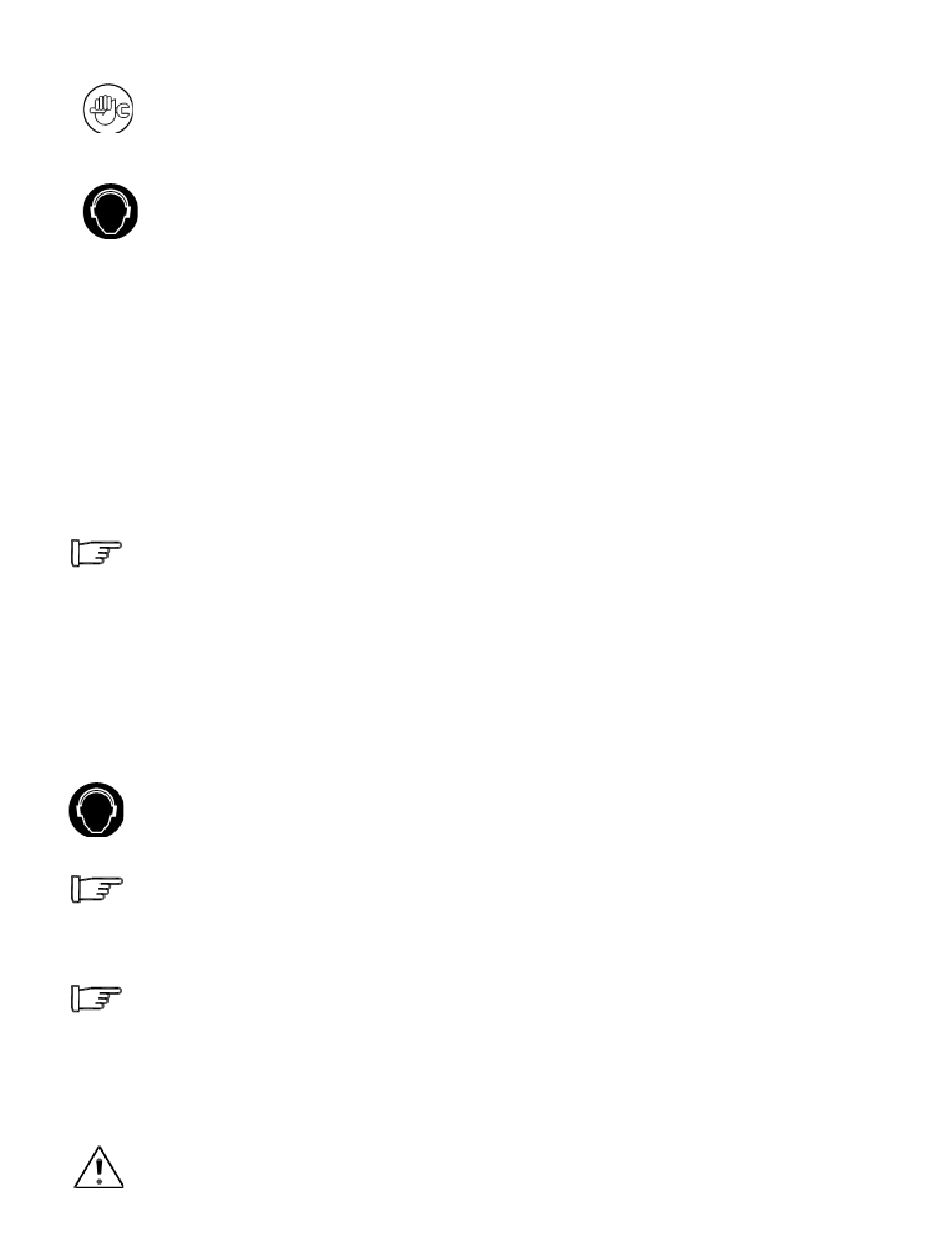The height and width of the screenshot is (1241, 950).
Task: Click the bottom edge of the caution triangle
Action: (98, 1185)
